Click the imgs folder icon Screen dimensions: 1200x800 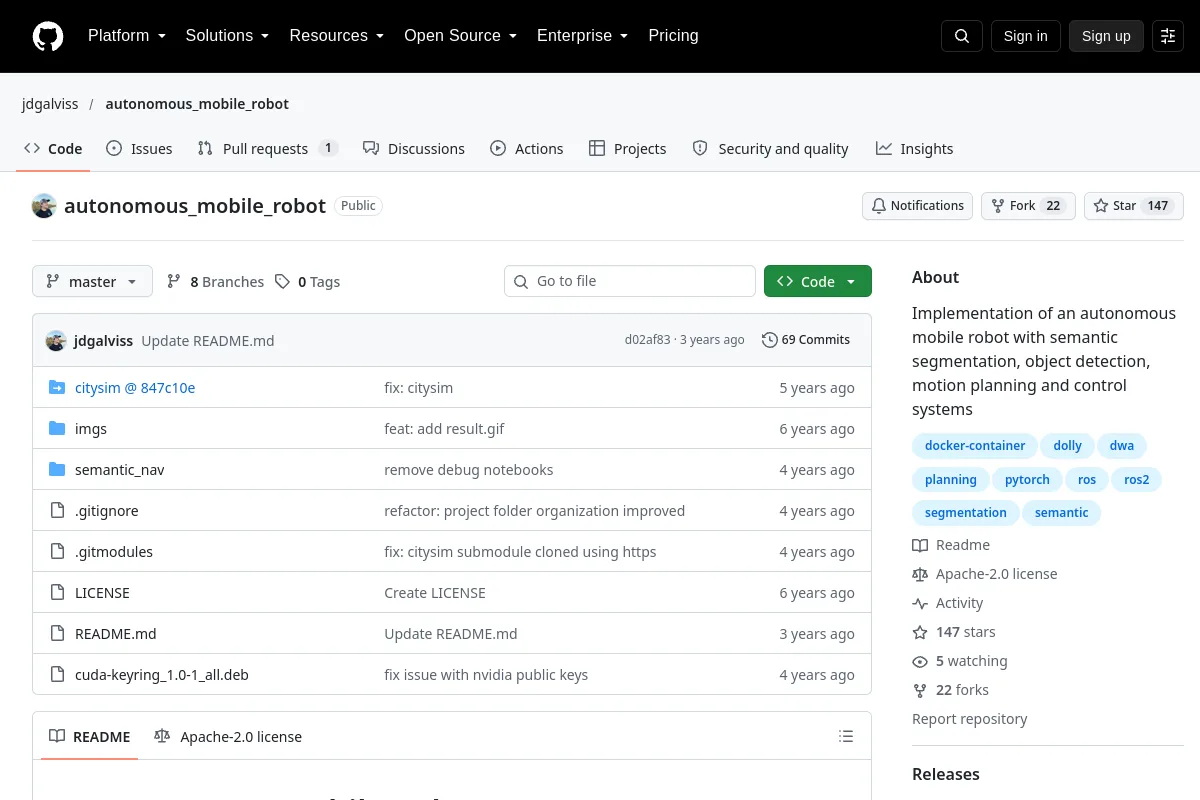point(57,429)
